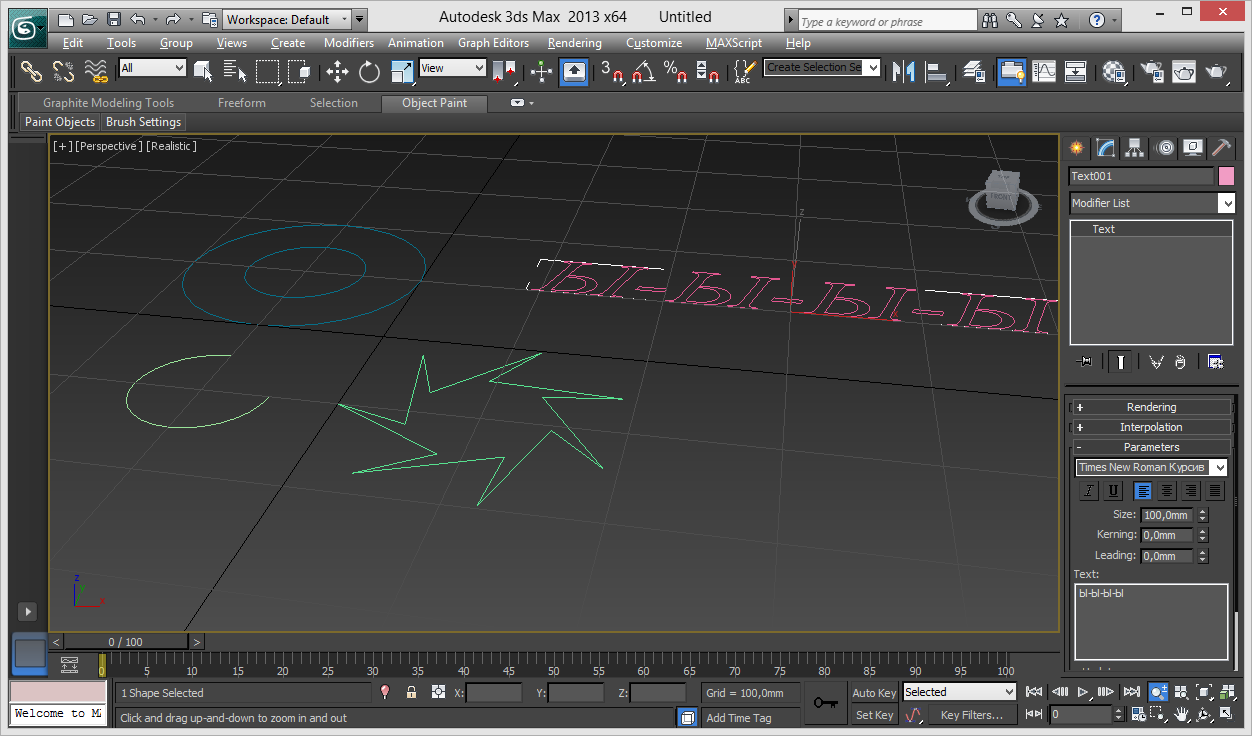Open the Utilities panel hammer icon

tap(1222, 148)
